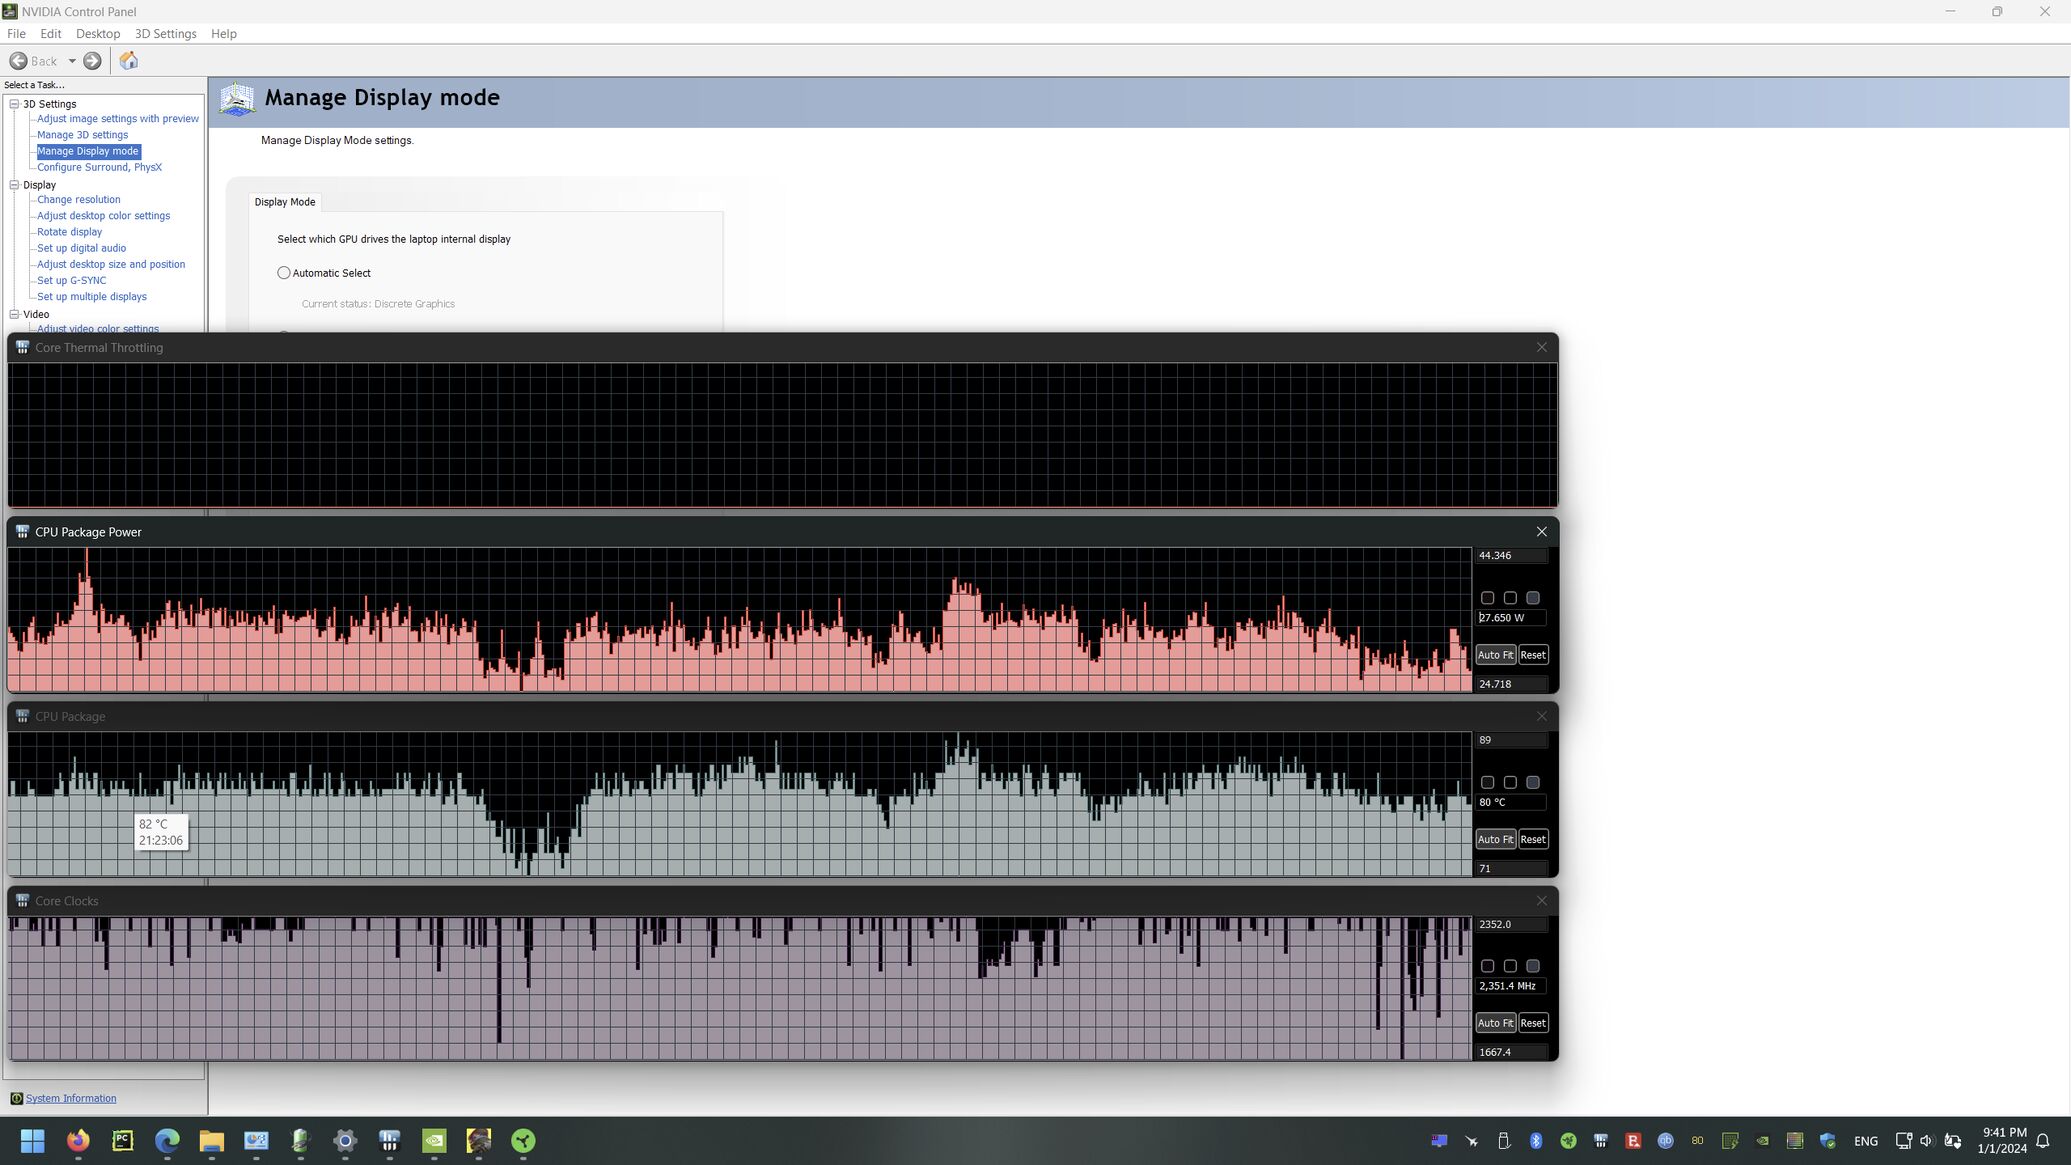Open Firefox from the taskbar
This screenshot has width=2071, height=1165.
click(78, 1140)
